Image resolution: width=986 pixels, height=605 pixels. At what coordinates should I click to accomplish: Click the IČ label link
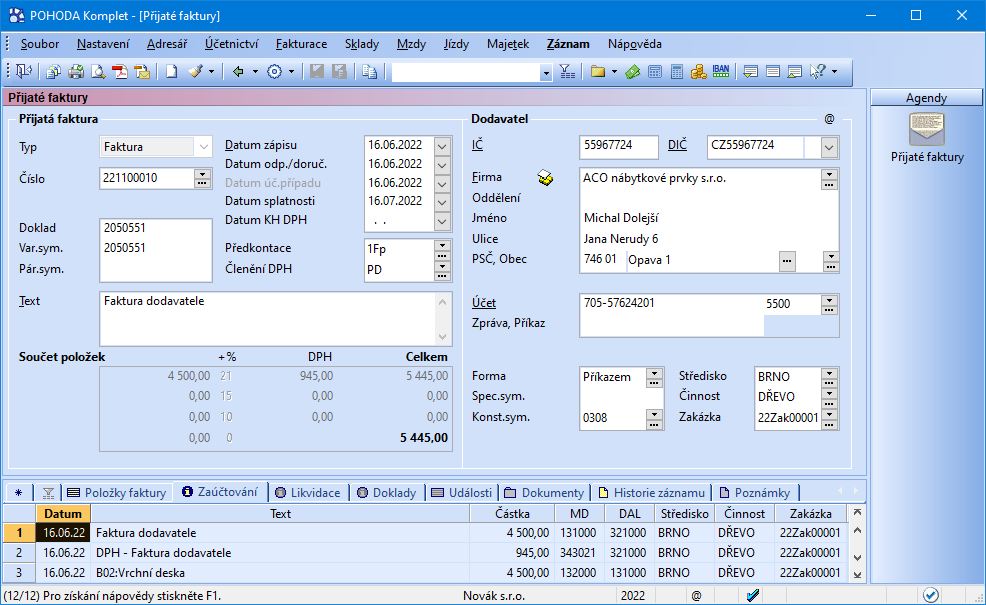coord(477,145)
